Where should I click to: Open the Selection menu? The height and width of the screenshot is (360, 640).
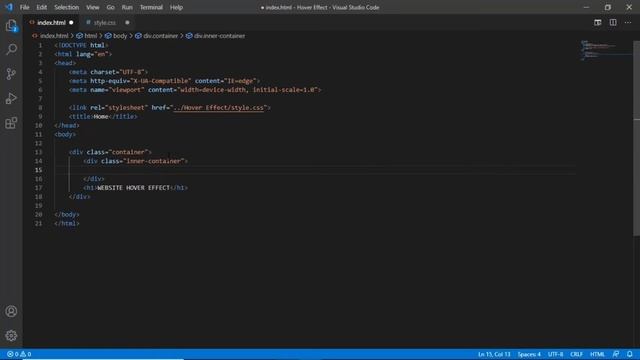[x=67, y=7]
